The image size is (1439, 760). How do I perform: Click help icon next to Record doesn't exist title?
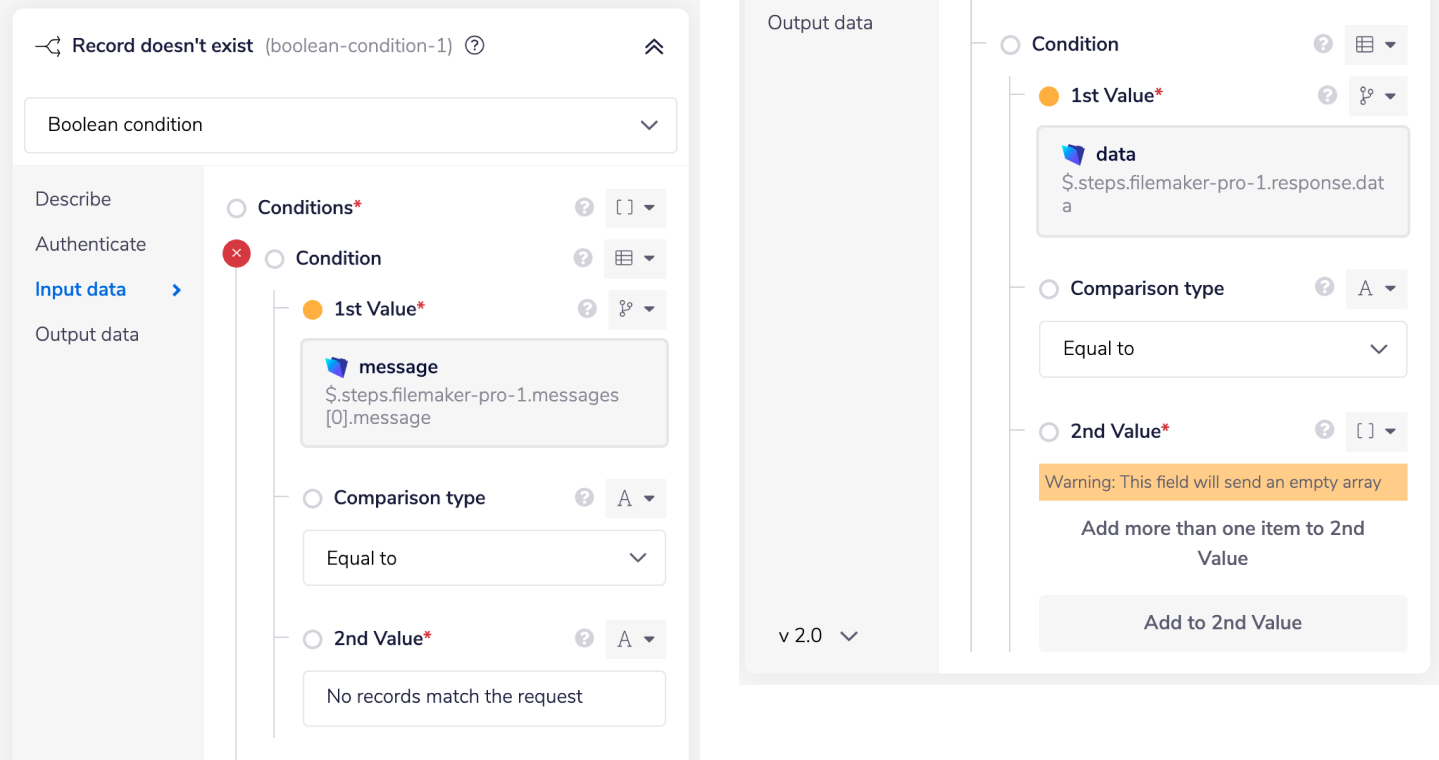point(475,45)
